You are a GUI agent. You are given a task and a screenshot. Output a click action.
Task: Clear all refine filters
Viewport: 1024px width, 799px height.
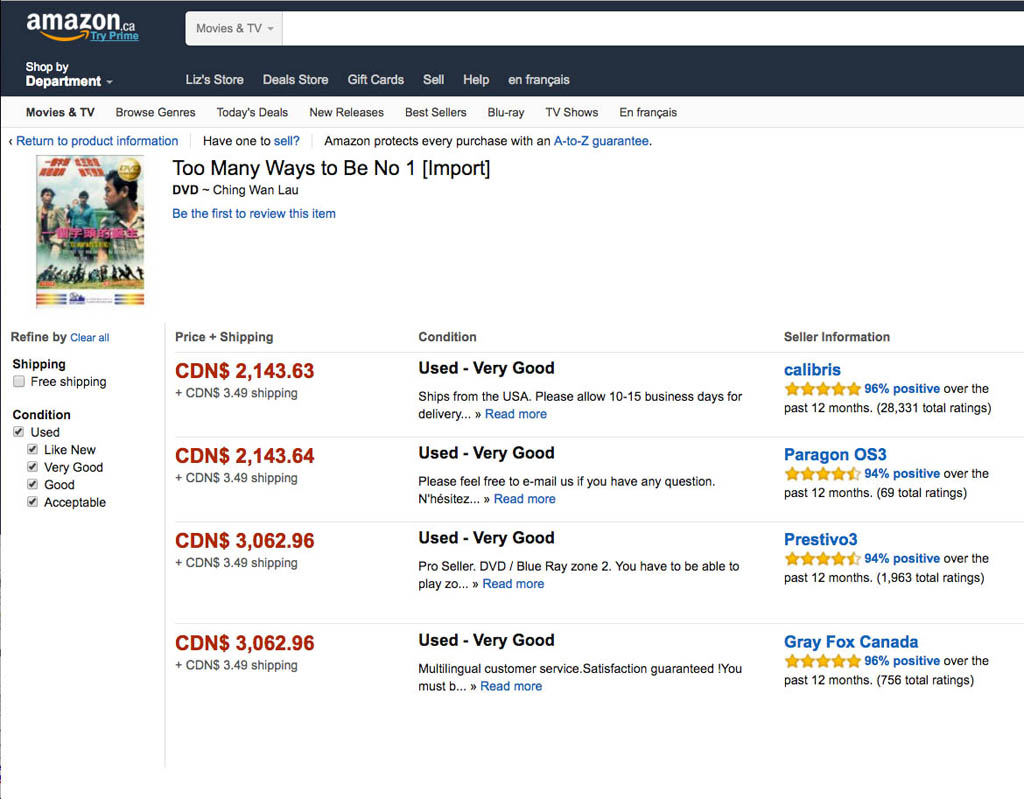click(90, 338)
